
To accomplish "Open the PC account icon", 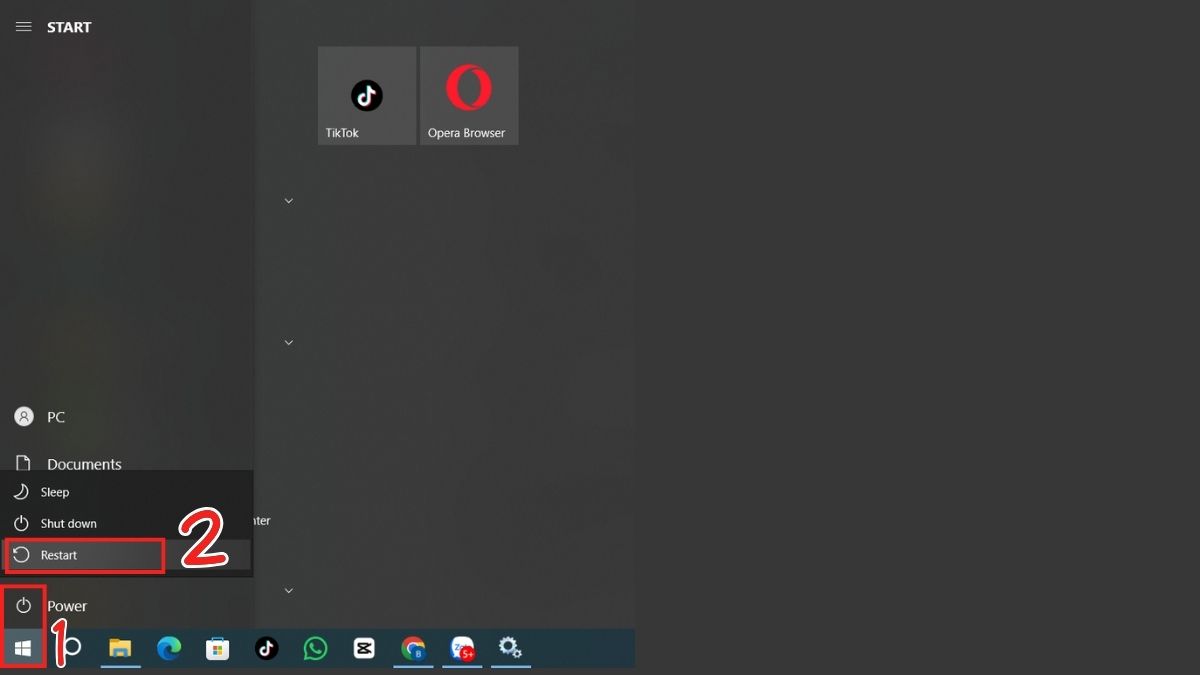I will 24,417.
